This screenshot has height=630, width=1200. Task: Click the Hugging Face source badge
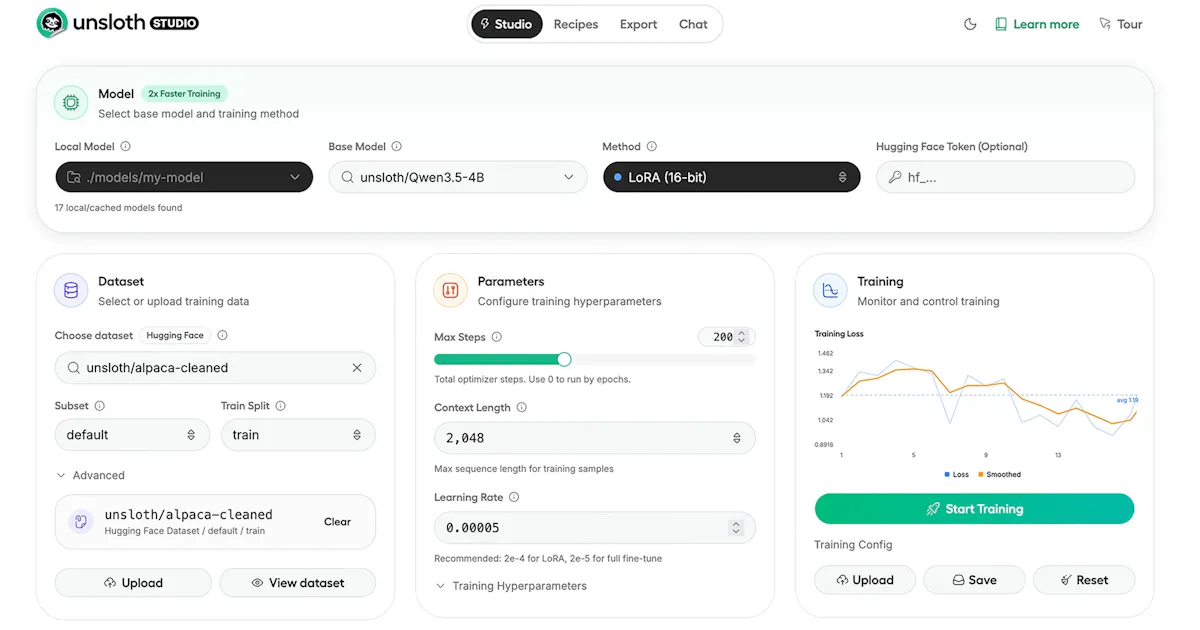(175, 336)
